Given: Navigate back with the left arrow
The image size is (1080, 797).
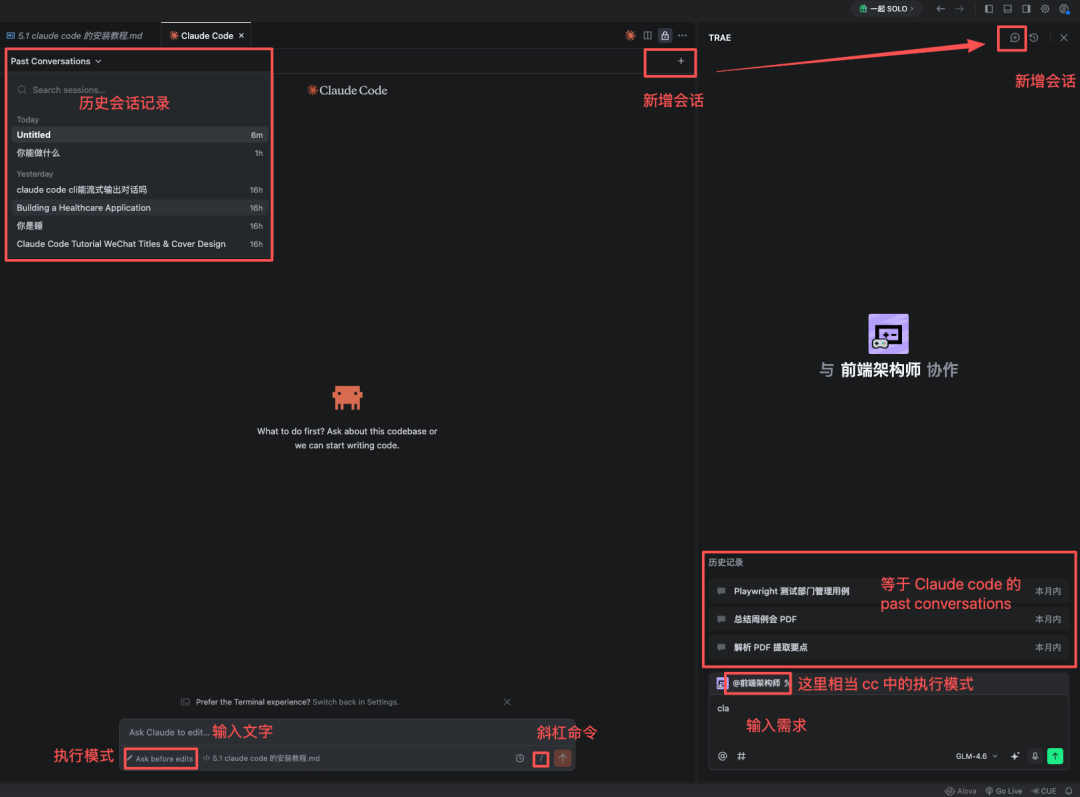Looking at the screenshot, I should 940,9.
